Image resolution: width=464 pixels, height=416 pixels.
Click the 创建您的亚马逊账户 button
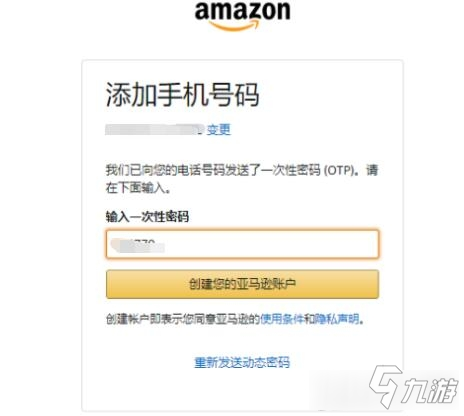point(242,284)
